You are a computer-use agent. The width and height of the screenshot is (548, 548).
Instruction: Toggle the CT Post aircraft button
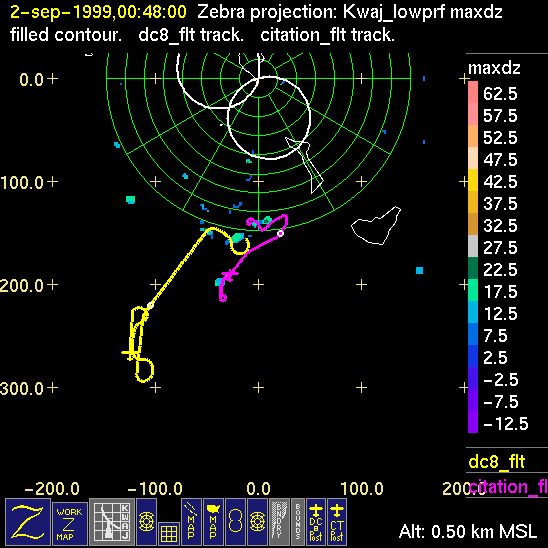click(x=337, y=522)
